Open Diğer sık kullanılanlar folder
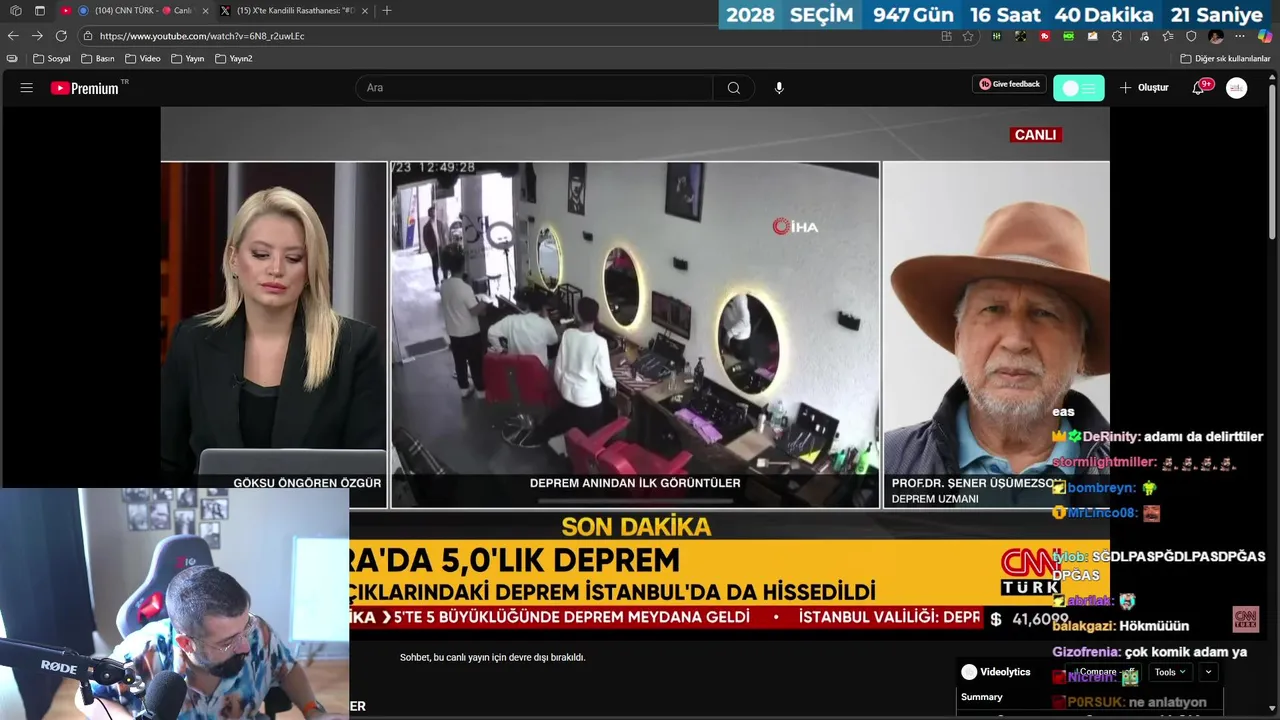 click(1225, 59)
